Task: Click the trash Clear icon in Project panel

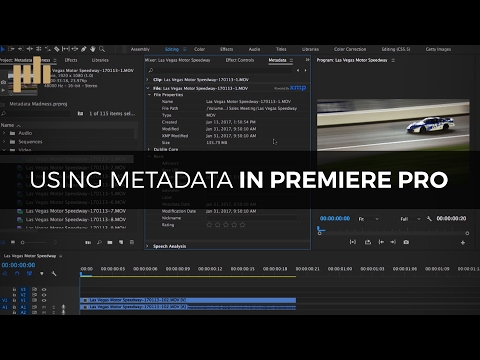Action: pos(132,242)
